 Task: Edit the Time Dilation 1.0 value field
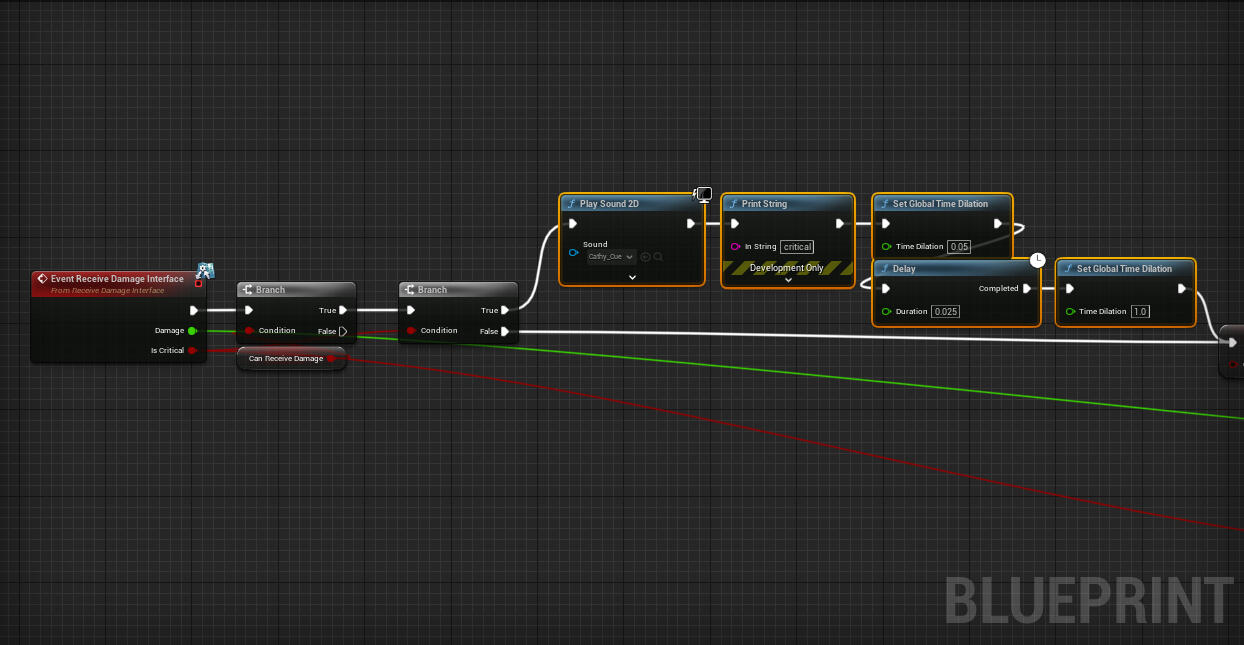tap(1140, 312)
